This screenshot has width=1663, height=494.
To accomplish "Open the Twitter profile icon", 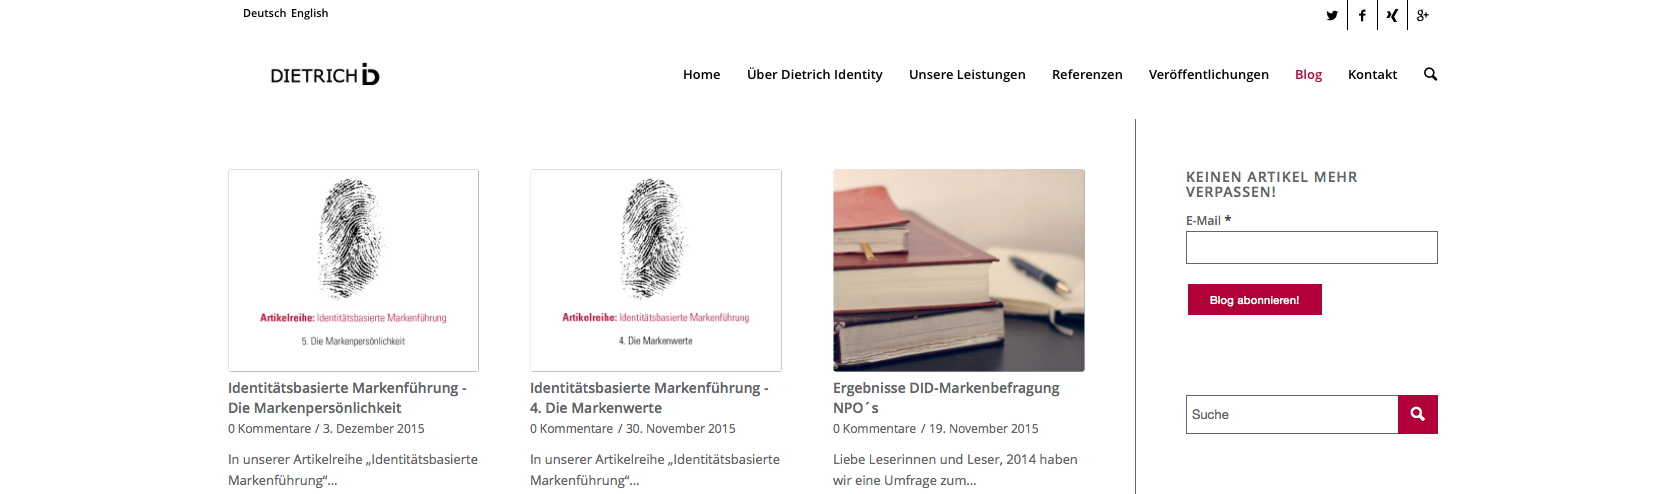I will 1332,15.
